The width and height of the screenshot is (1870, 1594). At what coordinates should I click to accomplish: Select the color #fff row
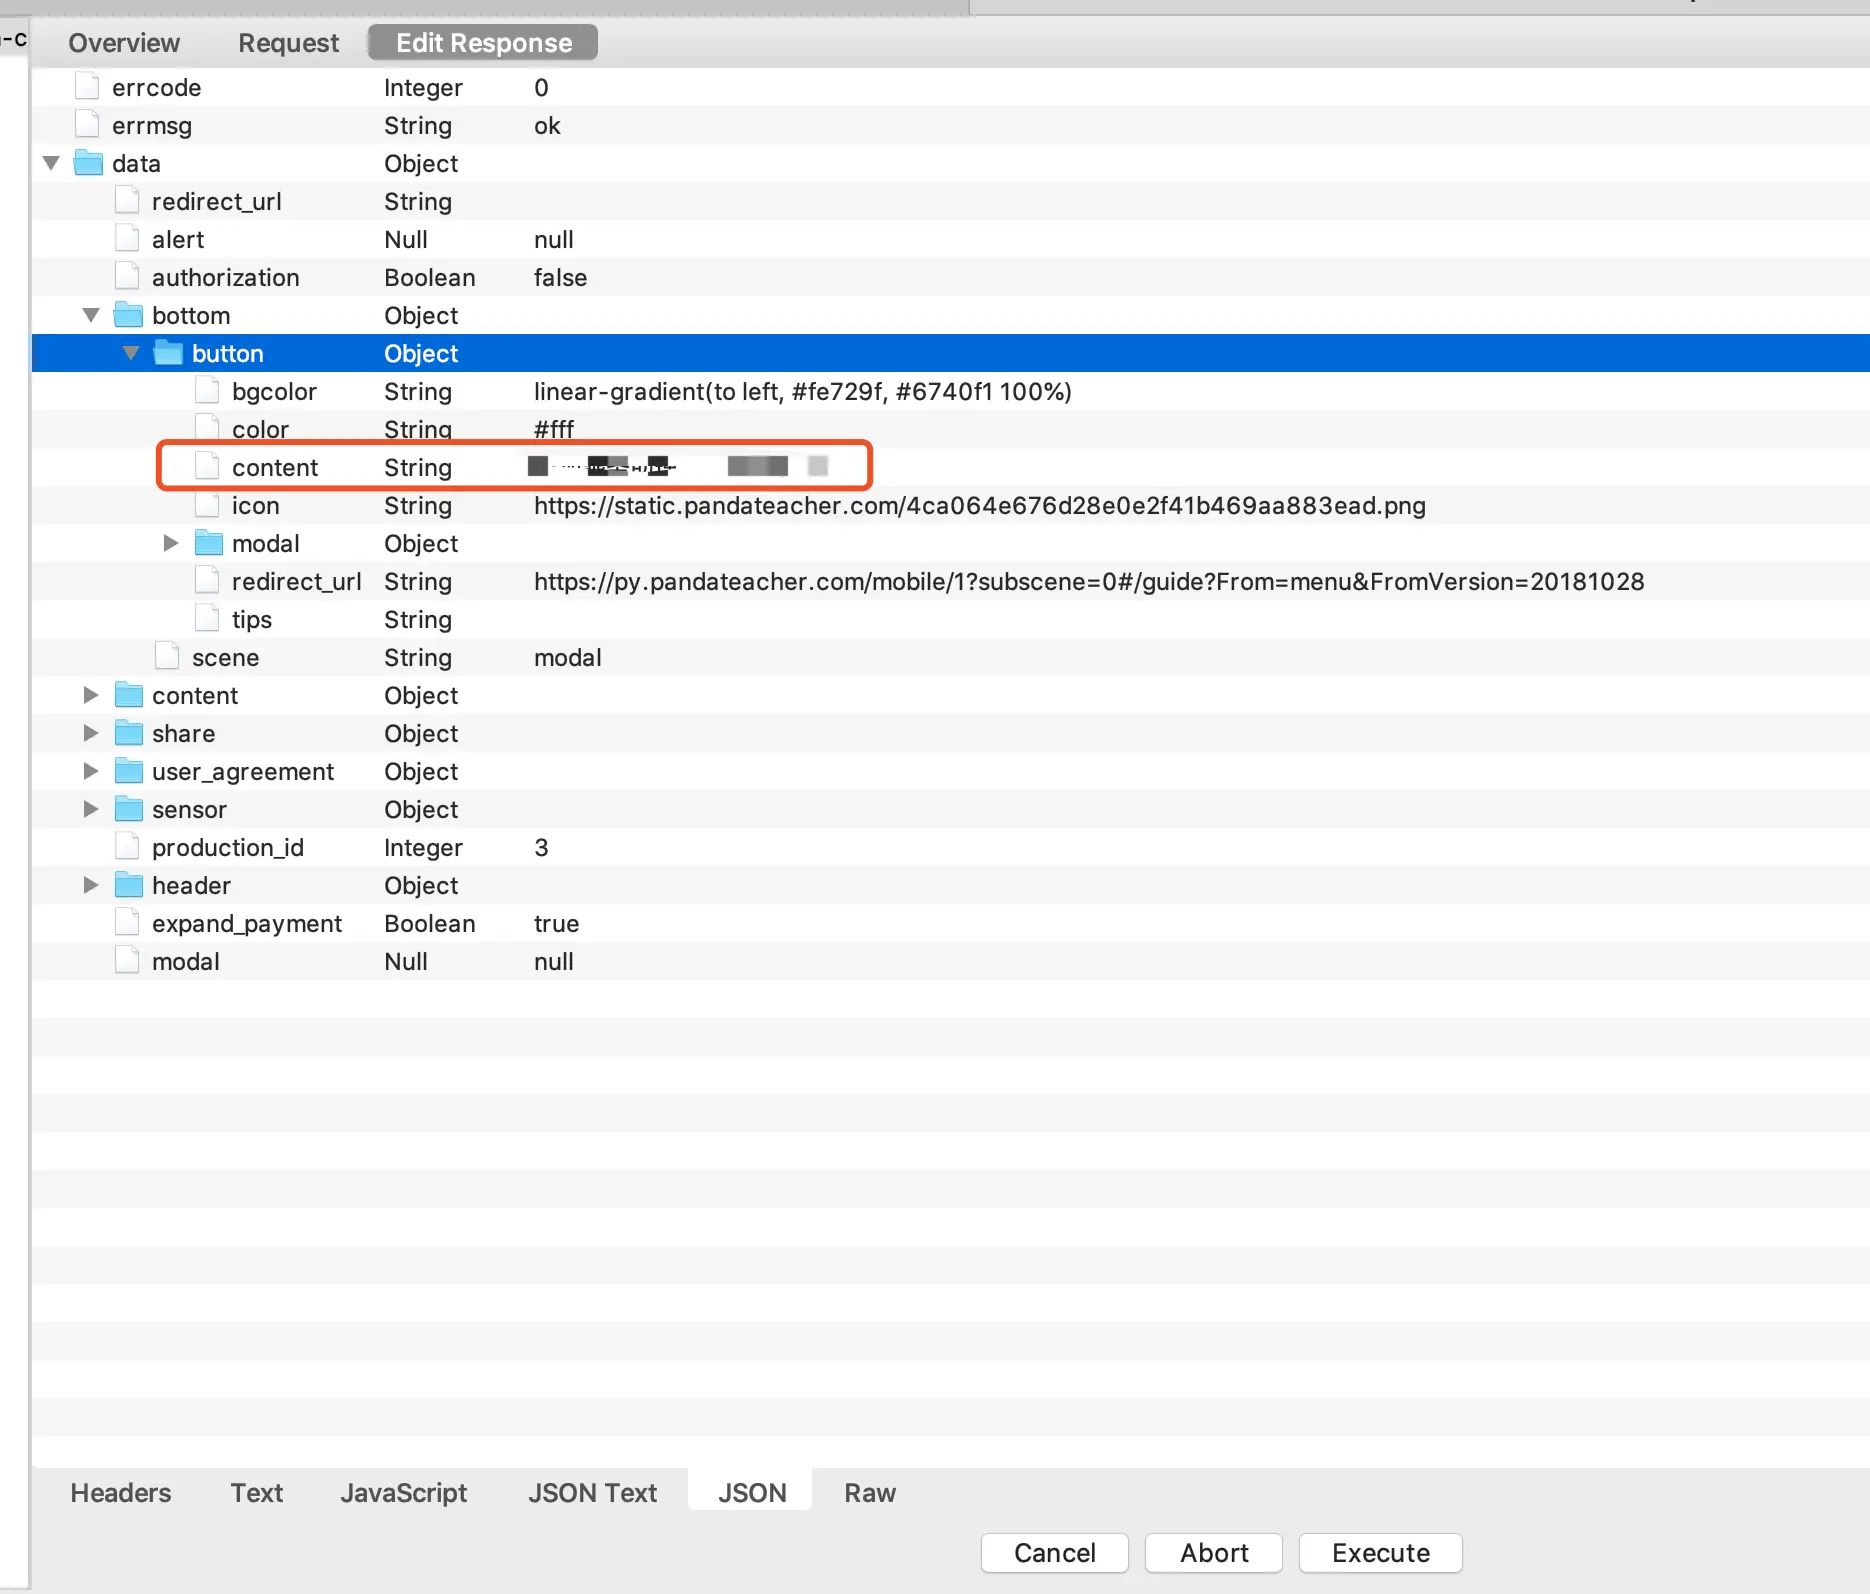(x=951, y=429)
